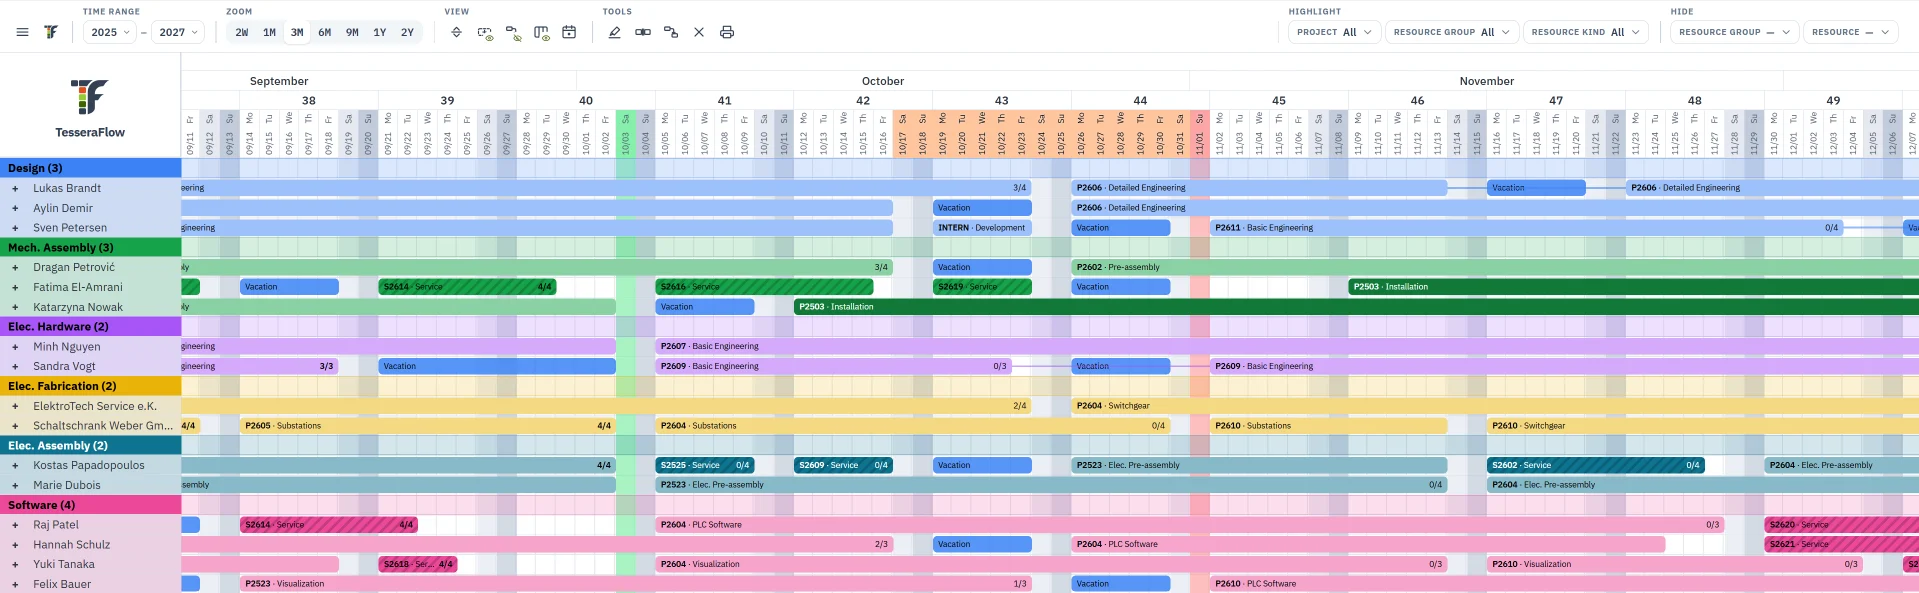The height and width of the screenshot is (593, 1919).
Task: Select Lukas Brandt's November Vacation bar
Action: point(1536,188)
